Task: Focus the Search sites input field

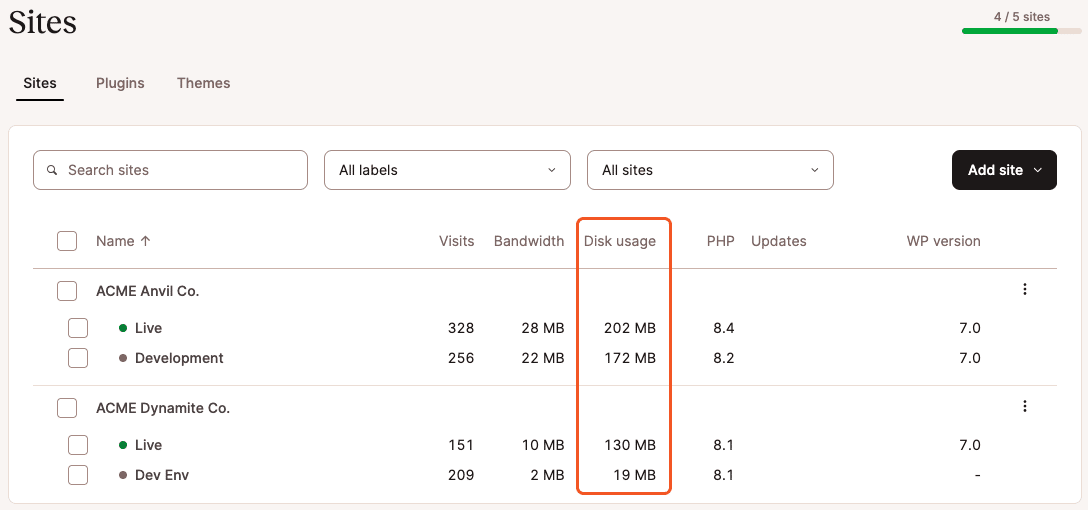Action: tap(170, 170)
